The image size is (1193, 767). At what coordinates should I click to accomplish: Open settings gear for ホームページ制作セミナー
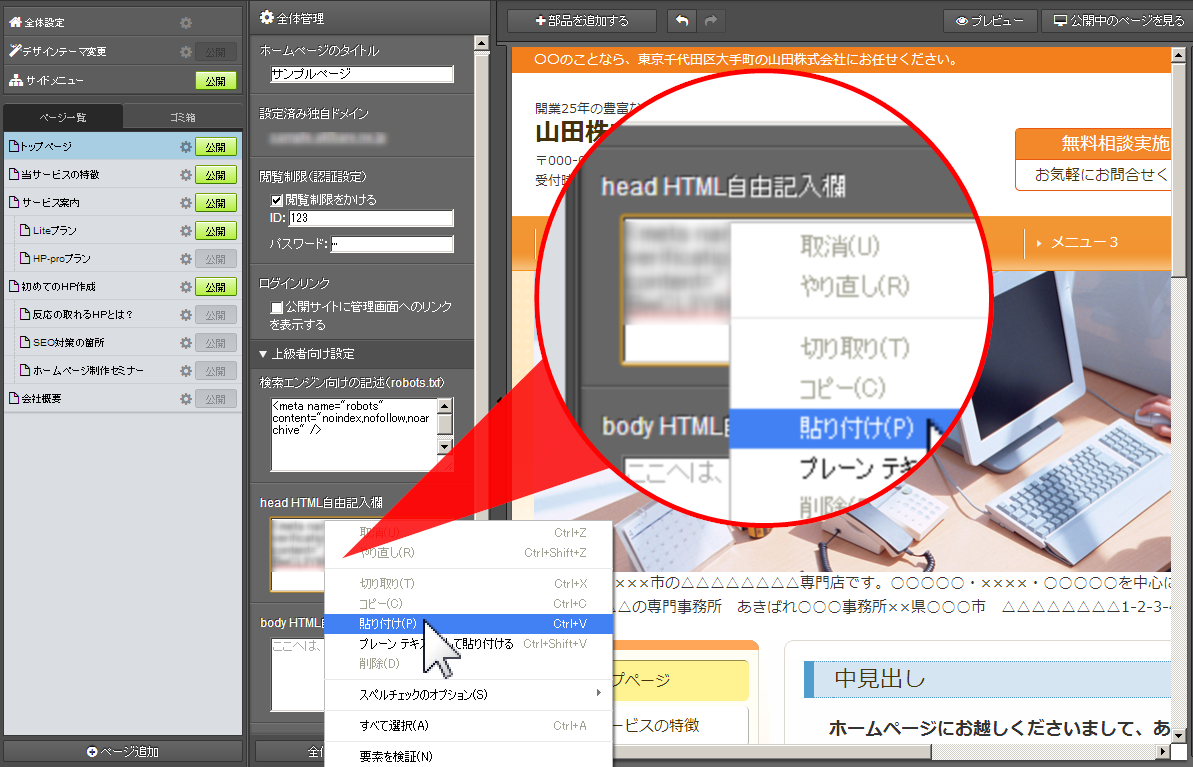(186, 371)
